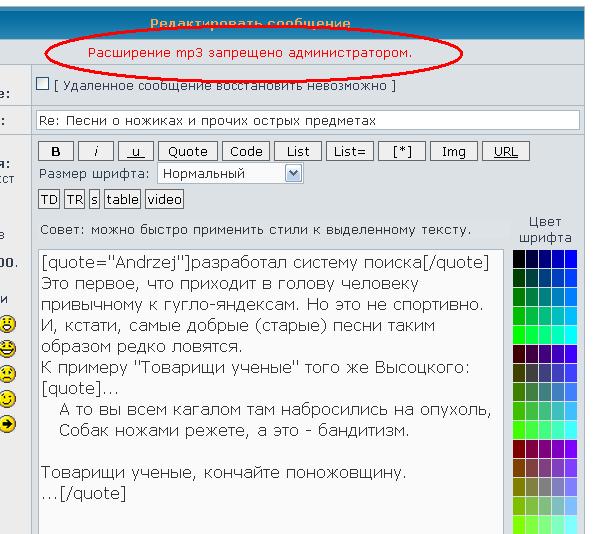Insert an image with the Img button
This screenshot has height=534, width=607.
pyautogui.click(x=453, y=152)
